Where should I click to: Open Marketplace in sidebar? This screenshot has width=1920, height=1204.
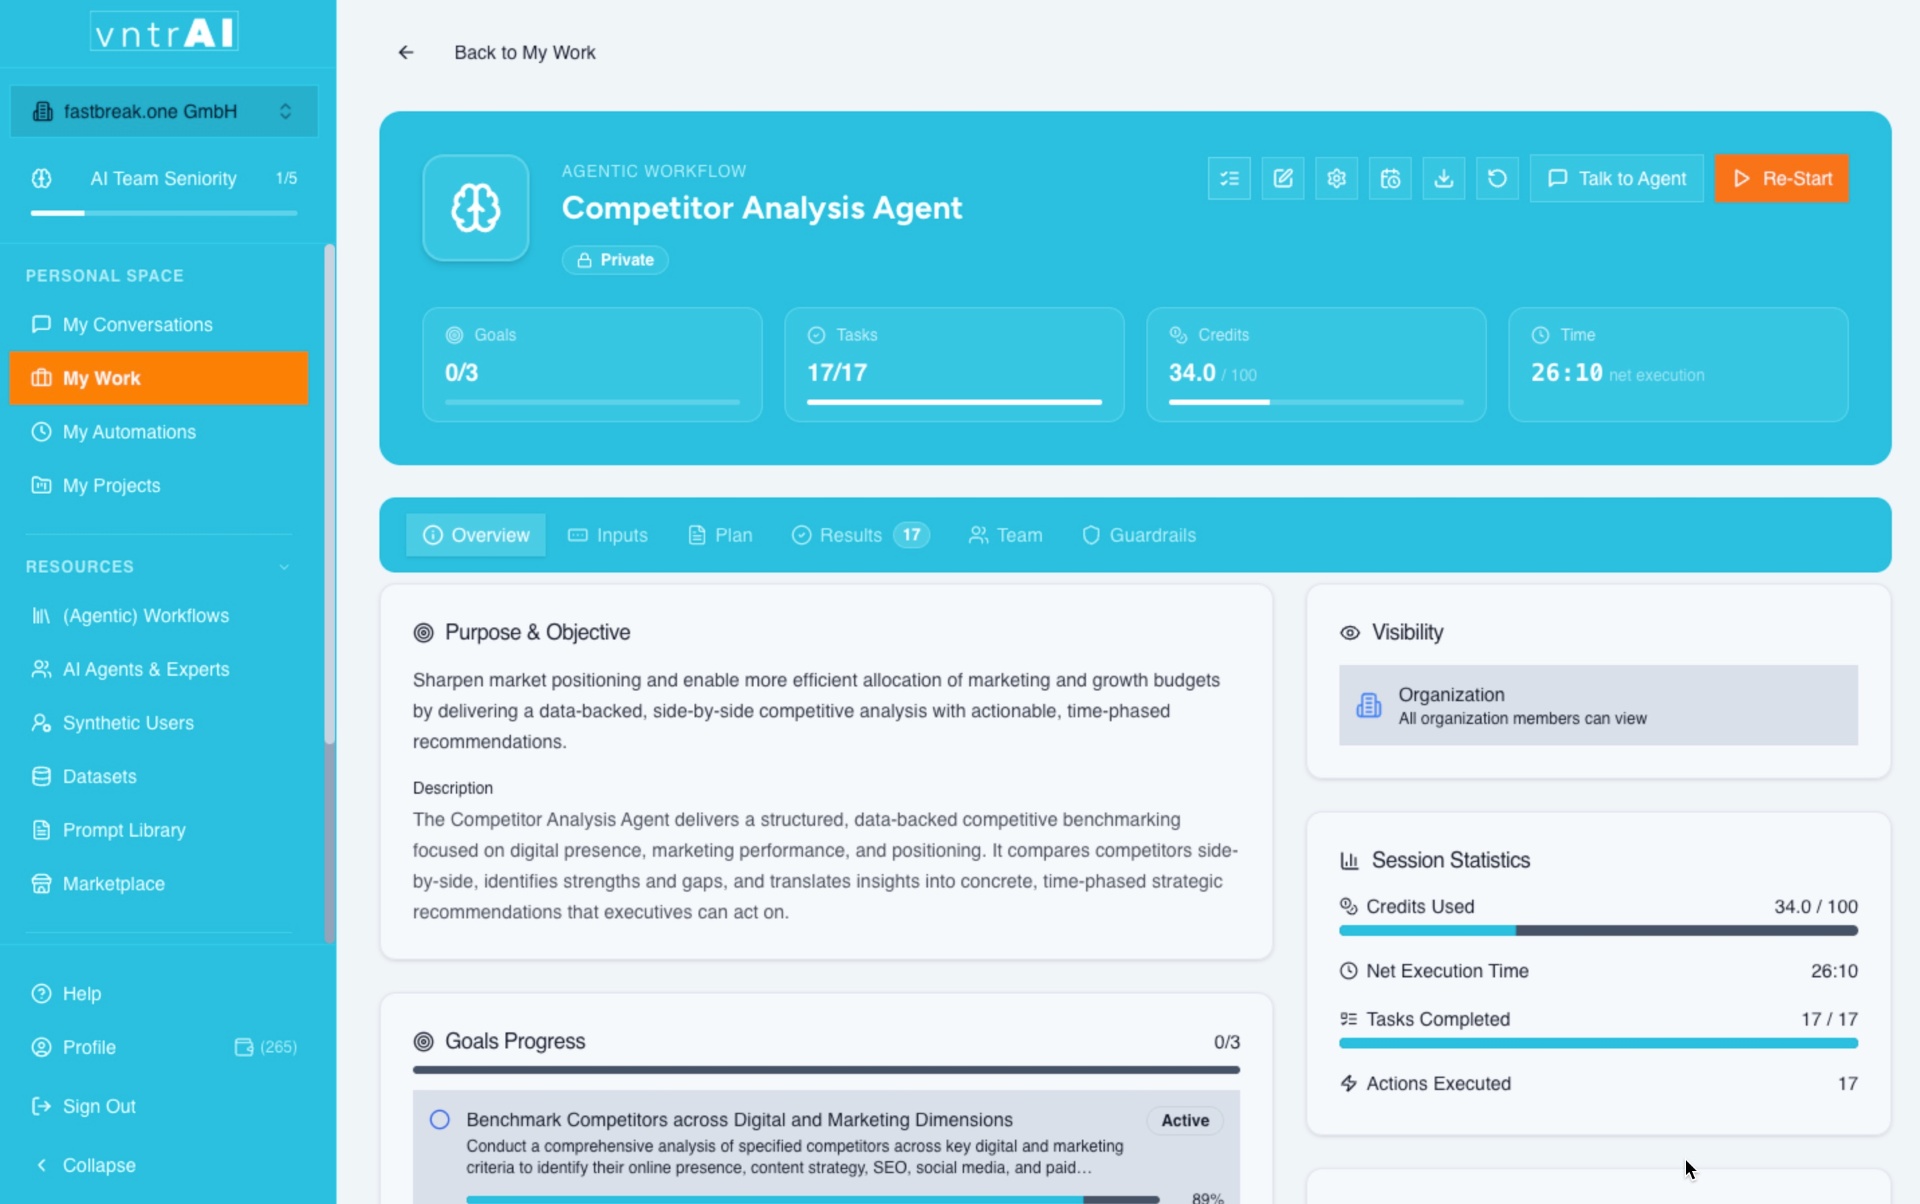tap(159, 884)
